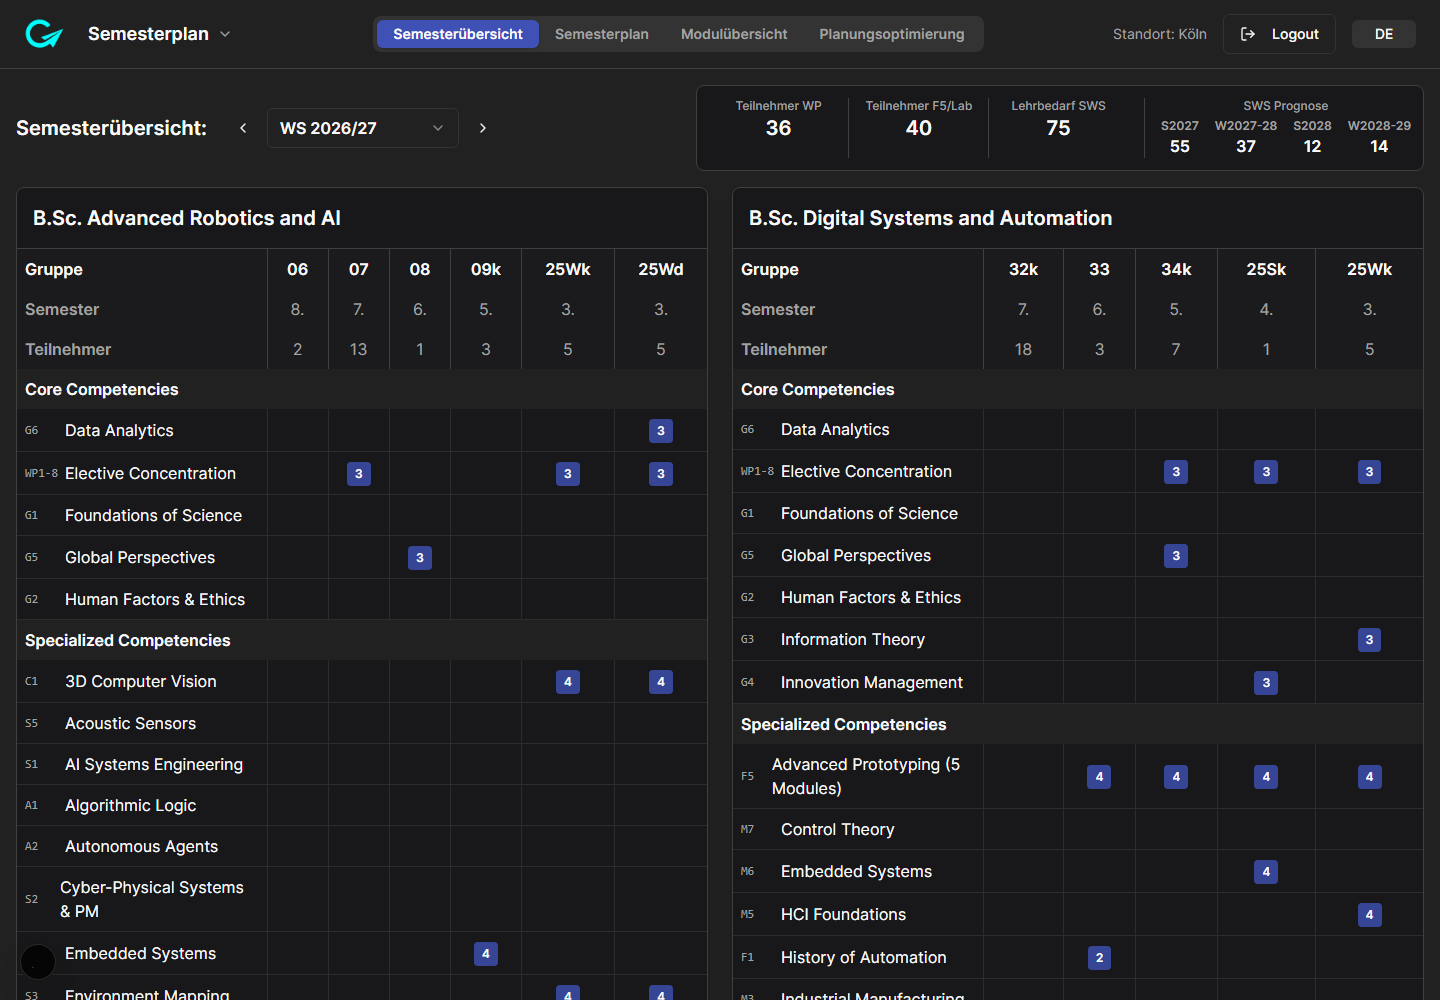
Task: Click the W2028-29 prognosis value 14
Action: click(1379, 146)
